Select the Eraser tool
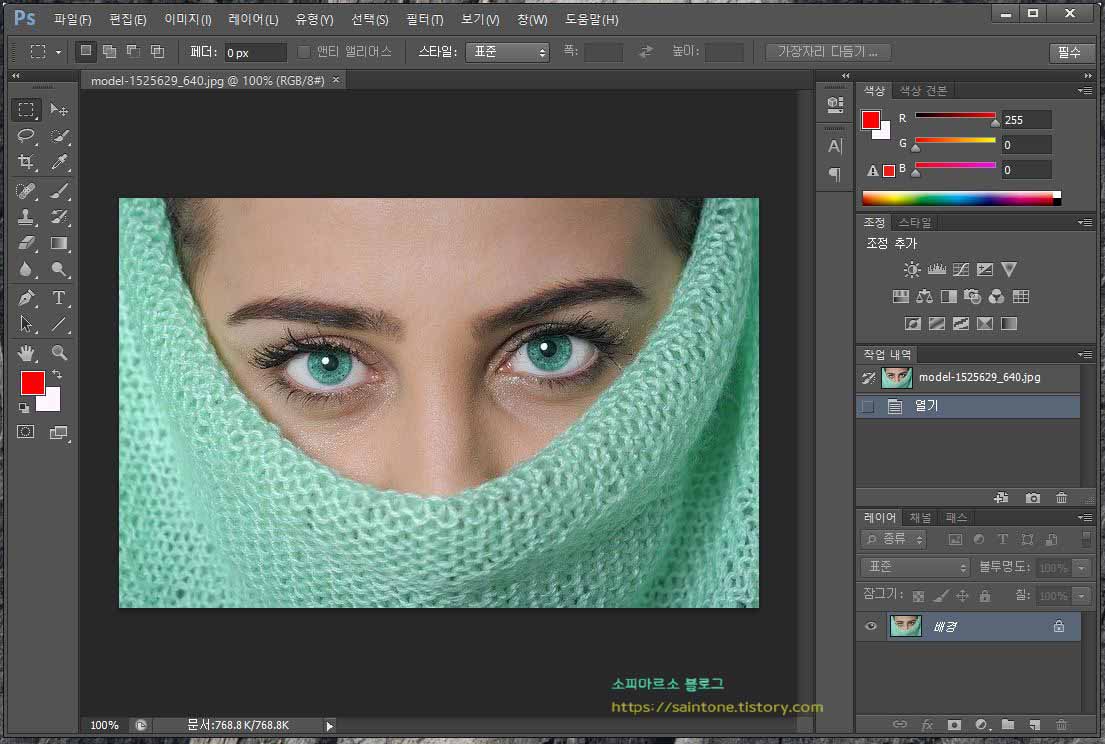The height and width of the screenshot is (744, 1105). pos(26,243)
